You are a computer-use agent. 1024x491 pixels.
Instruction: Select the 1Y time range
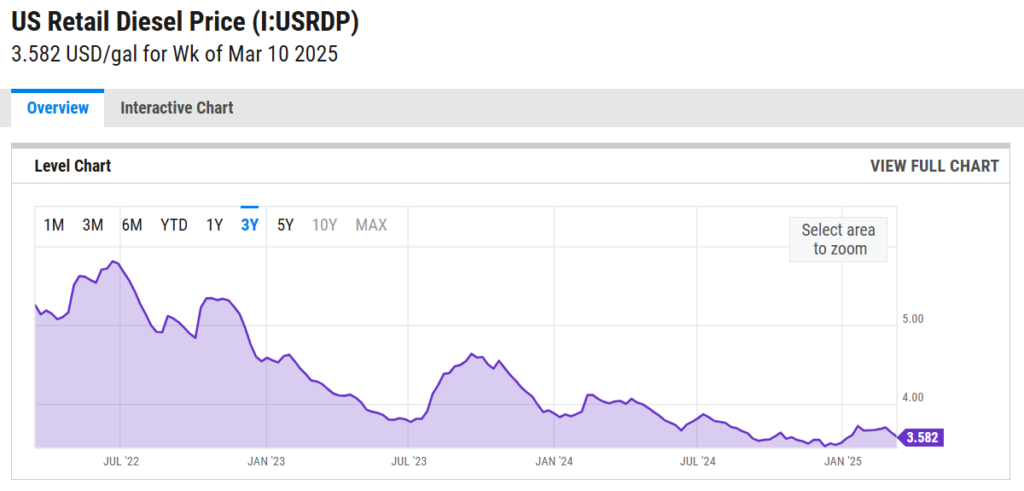click(x=214, y=225)
